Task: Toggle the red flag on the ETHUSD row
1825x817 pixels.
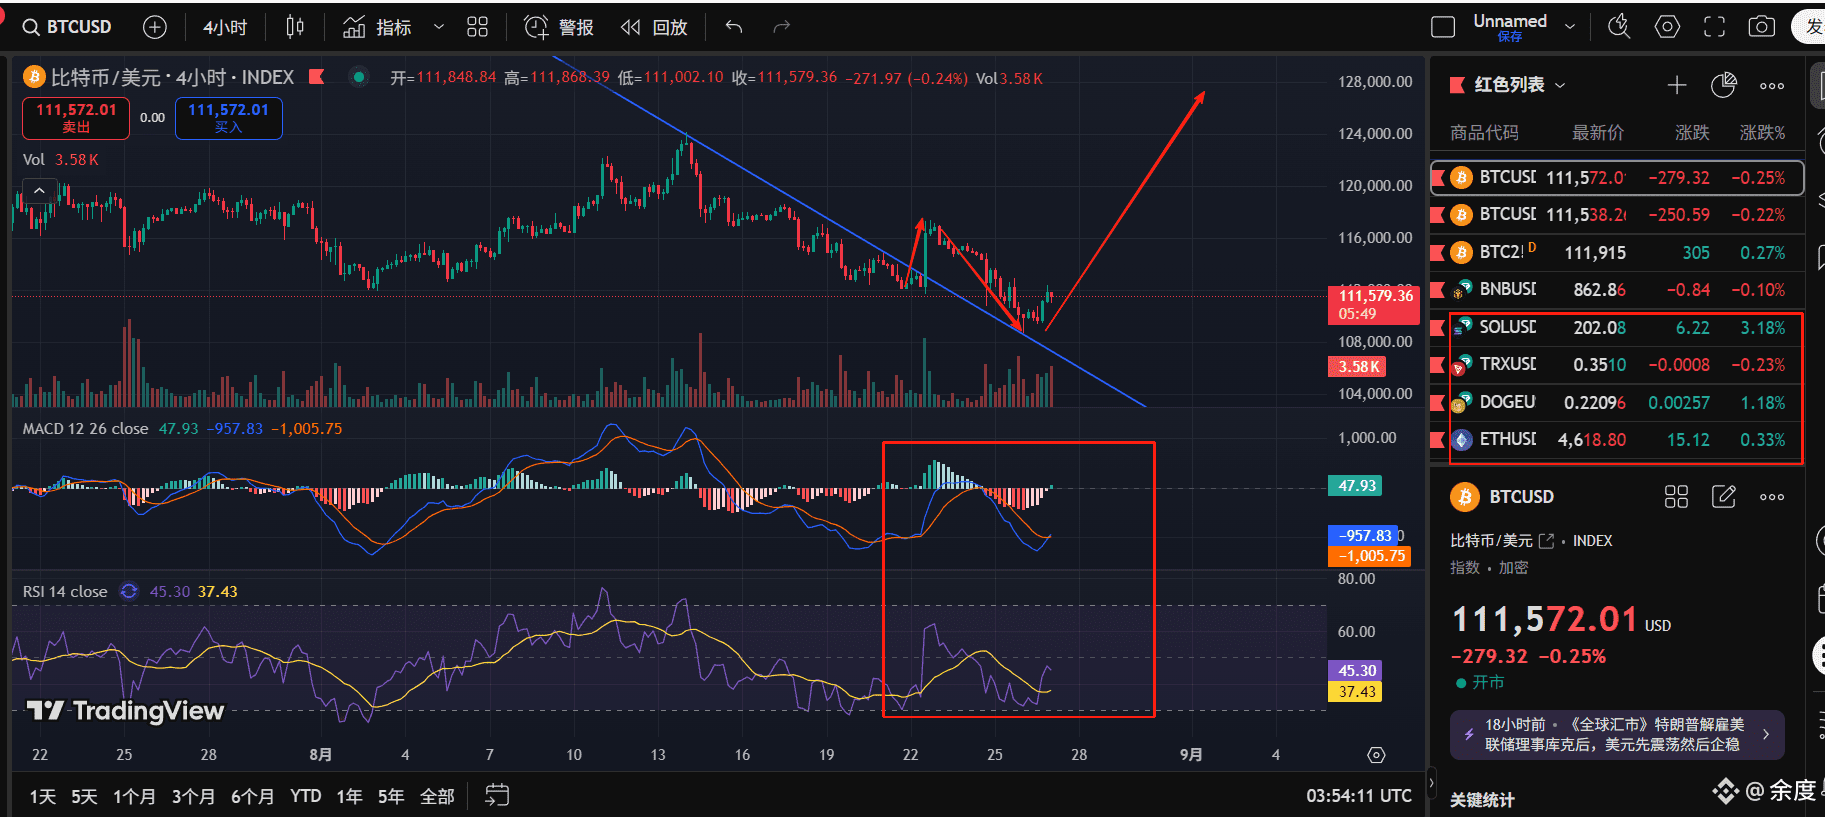Action: coord(1438,440)
